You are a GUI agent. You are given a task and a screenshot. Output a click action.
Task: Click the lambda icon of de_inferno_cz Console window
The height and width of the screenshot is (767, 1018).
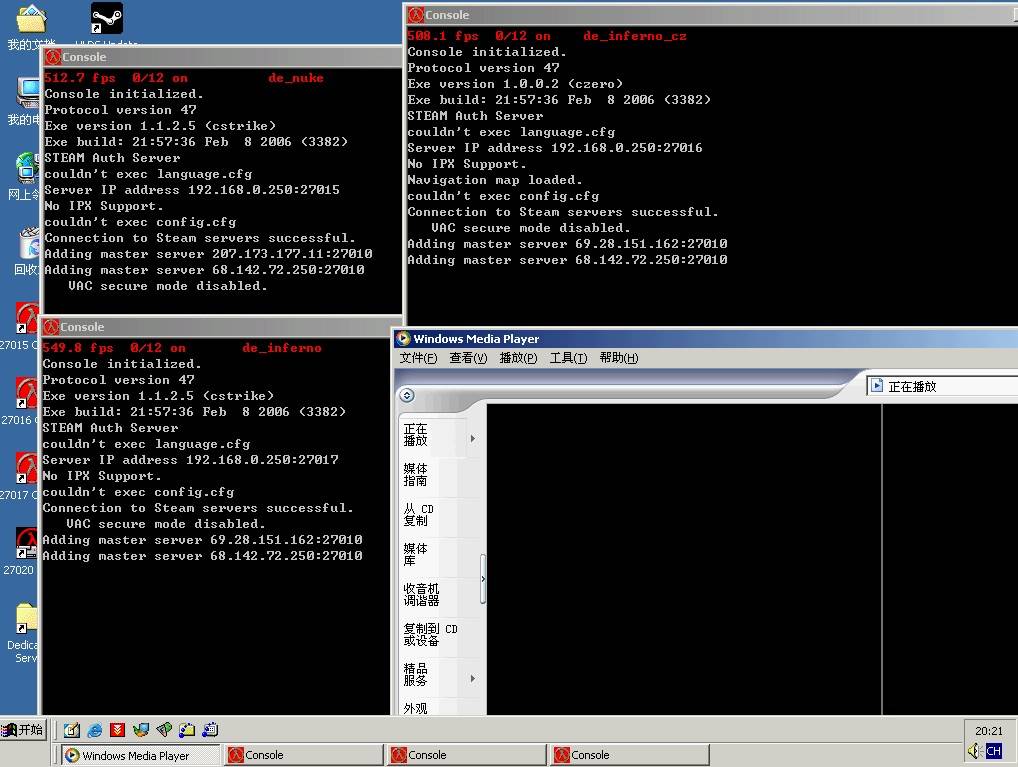[416, 15]
